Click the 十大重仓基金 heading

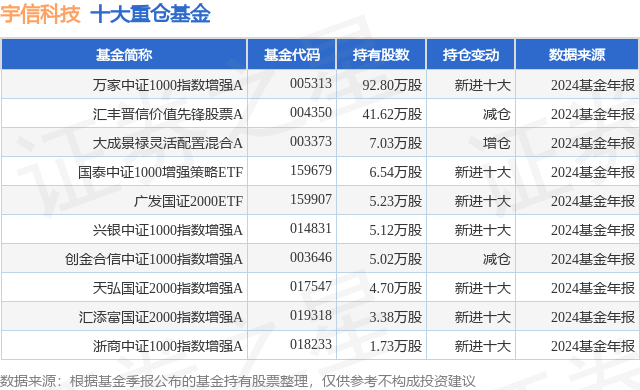coord(150,13)
